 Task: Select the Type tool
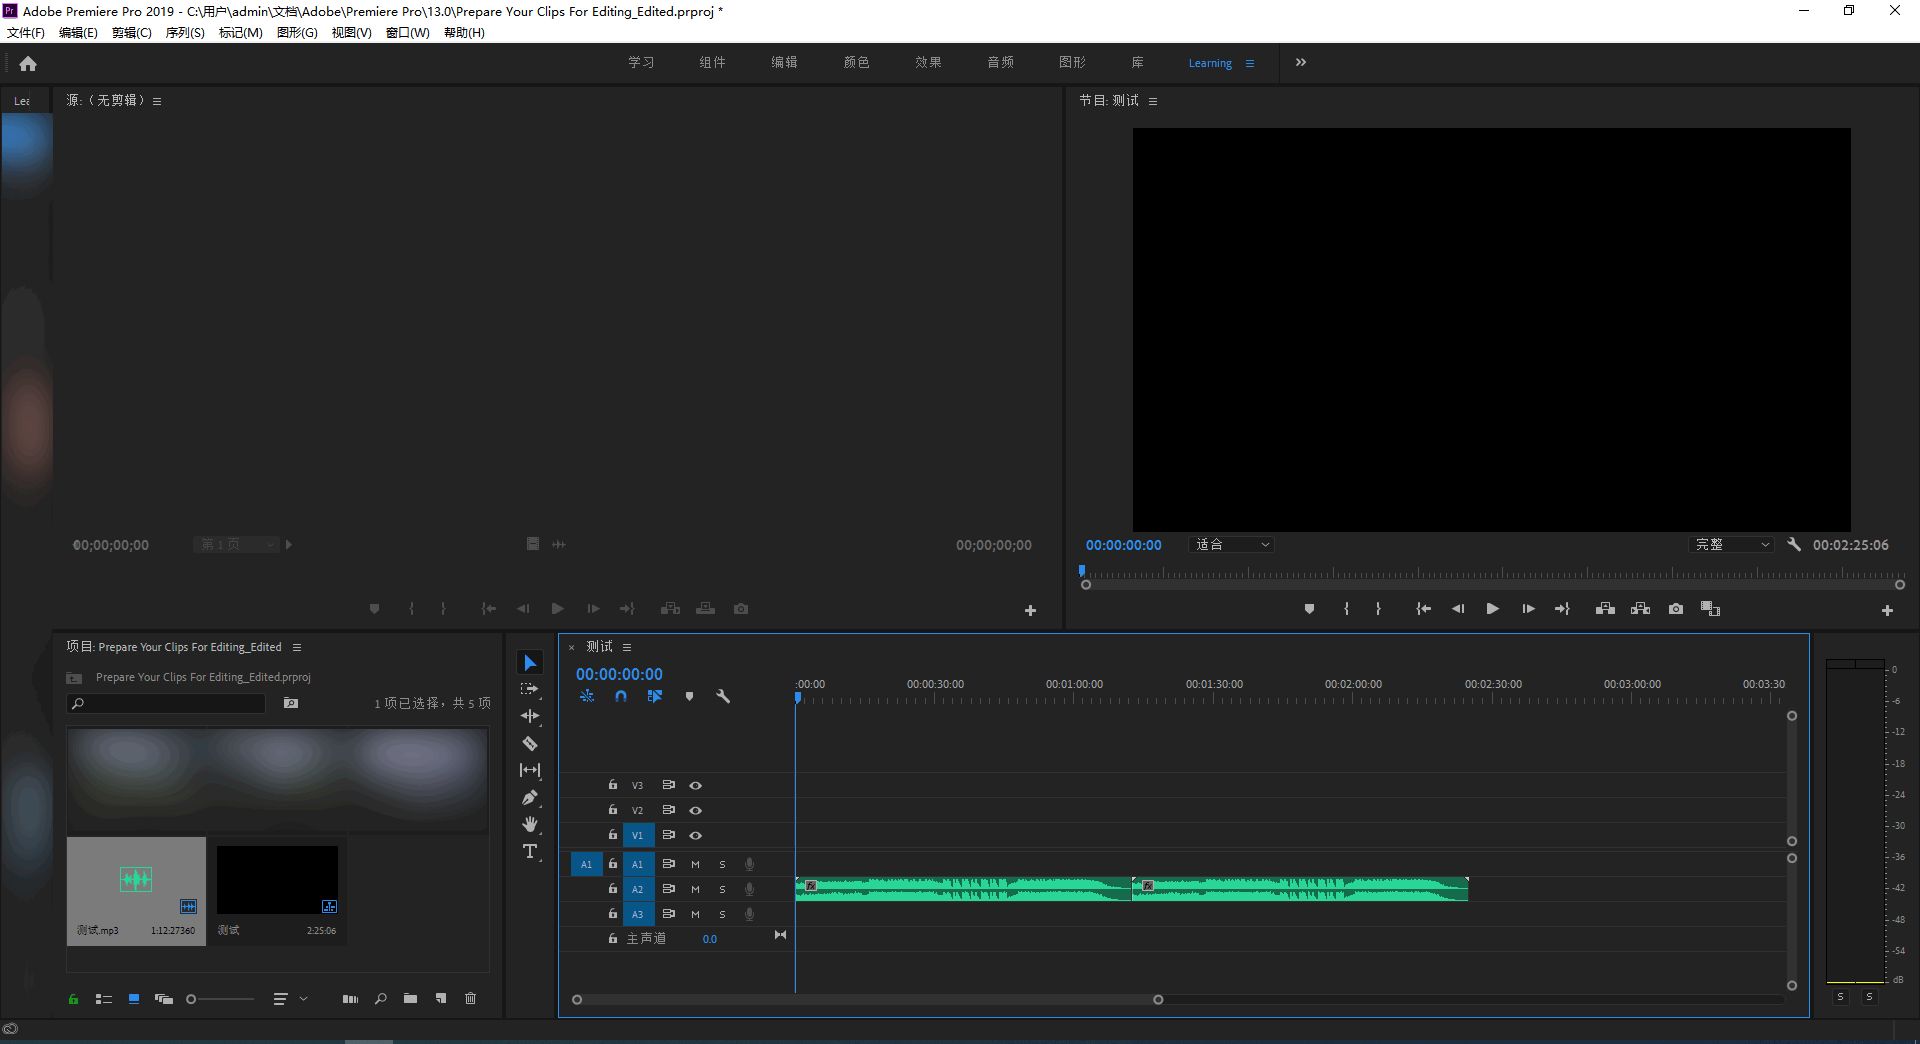[x=530, y=851]
